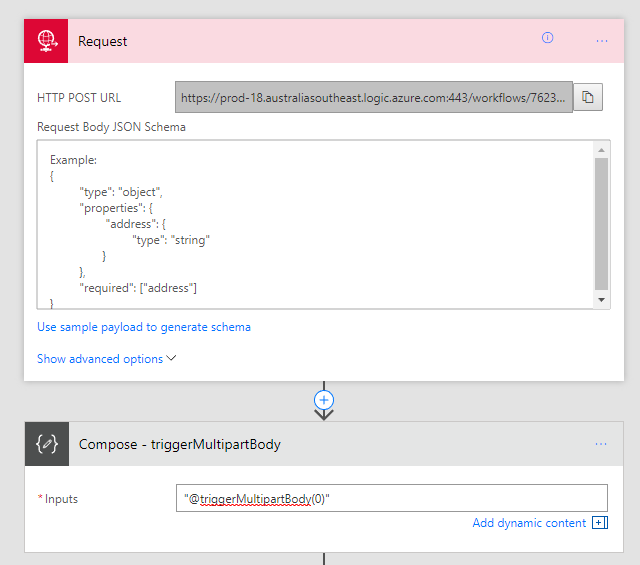The height and width of the screenshot is (565, 640).
Task: Click the plus icon beside Add dynamic content
Action: 599,523
